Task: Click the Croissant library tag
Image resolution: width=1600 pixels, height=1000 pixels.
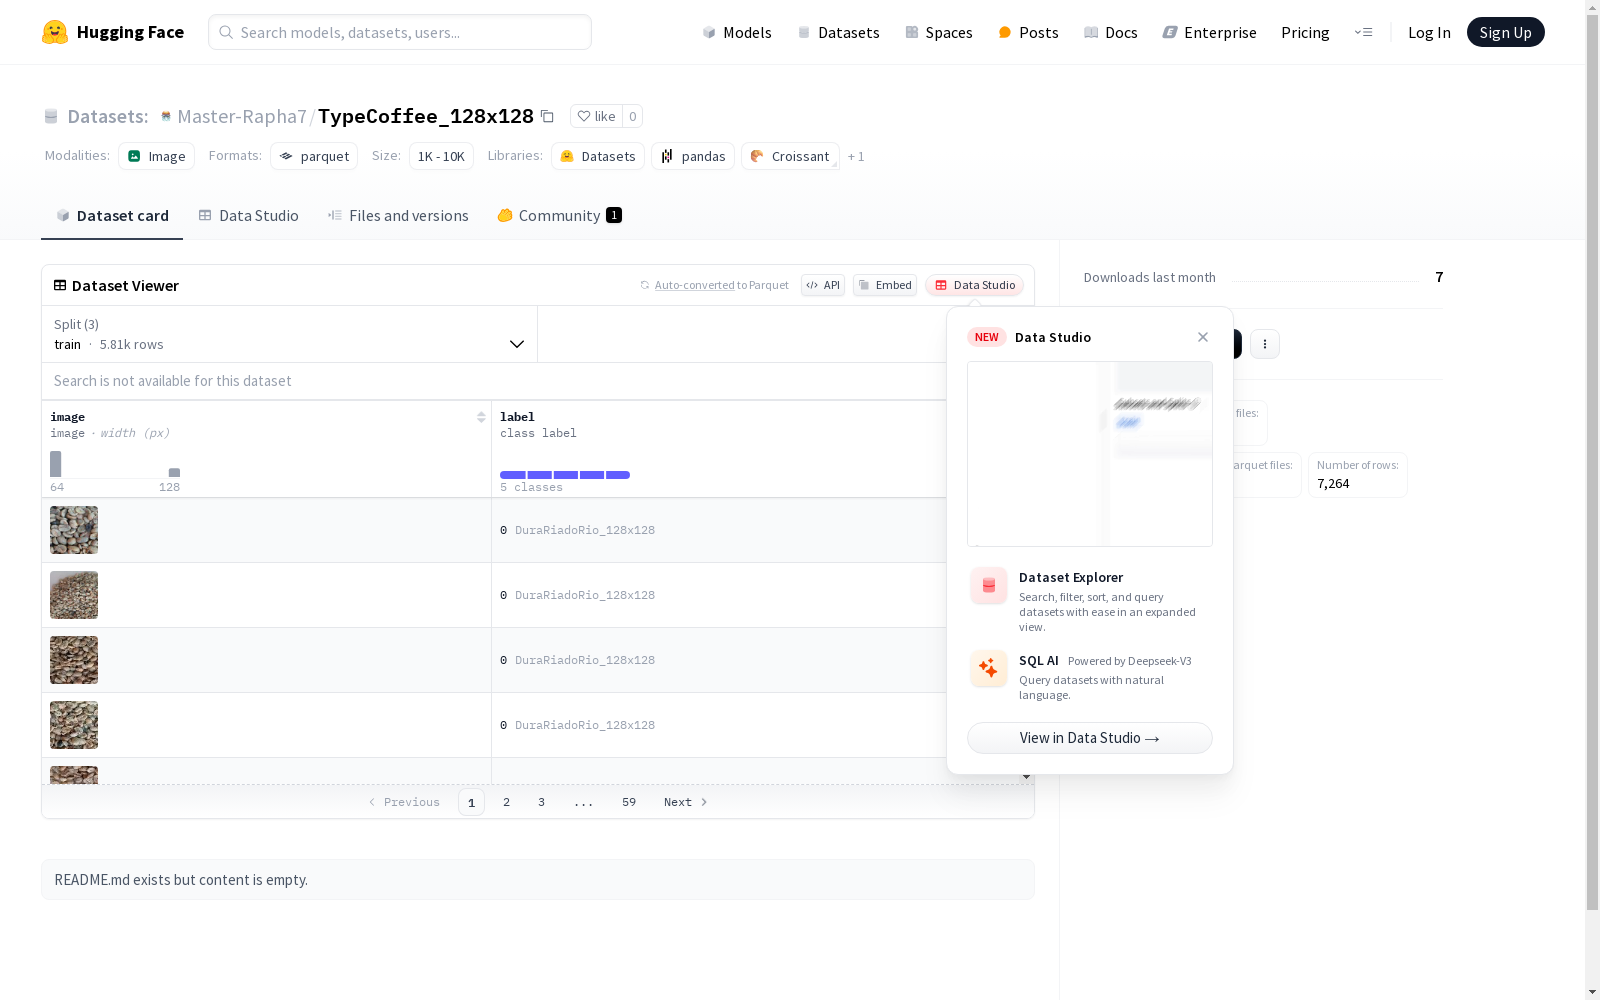Action: (790, 156)
